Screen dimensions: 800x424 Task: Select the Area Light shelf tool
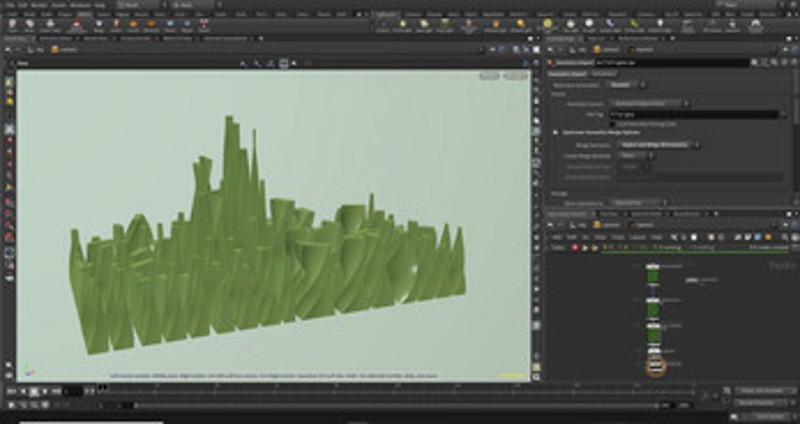445,25
